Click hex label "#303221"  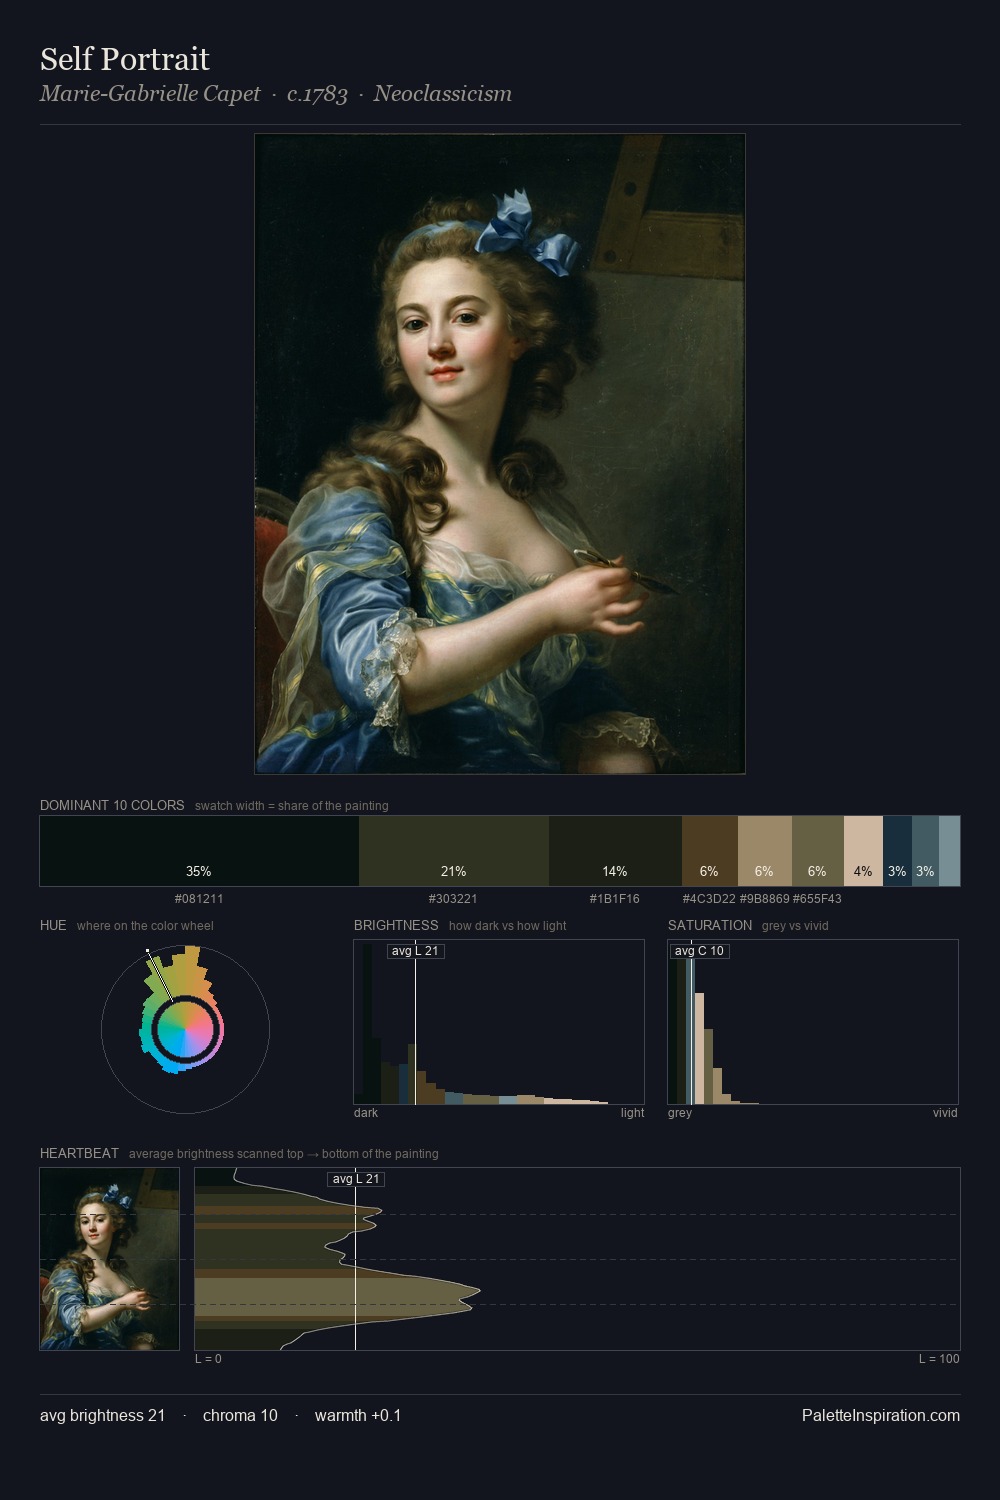[453, 899]
